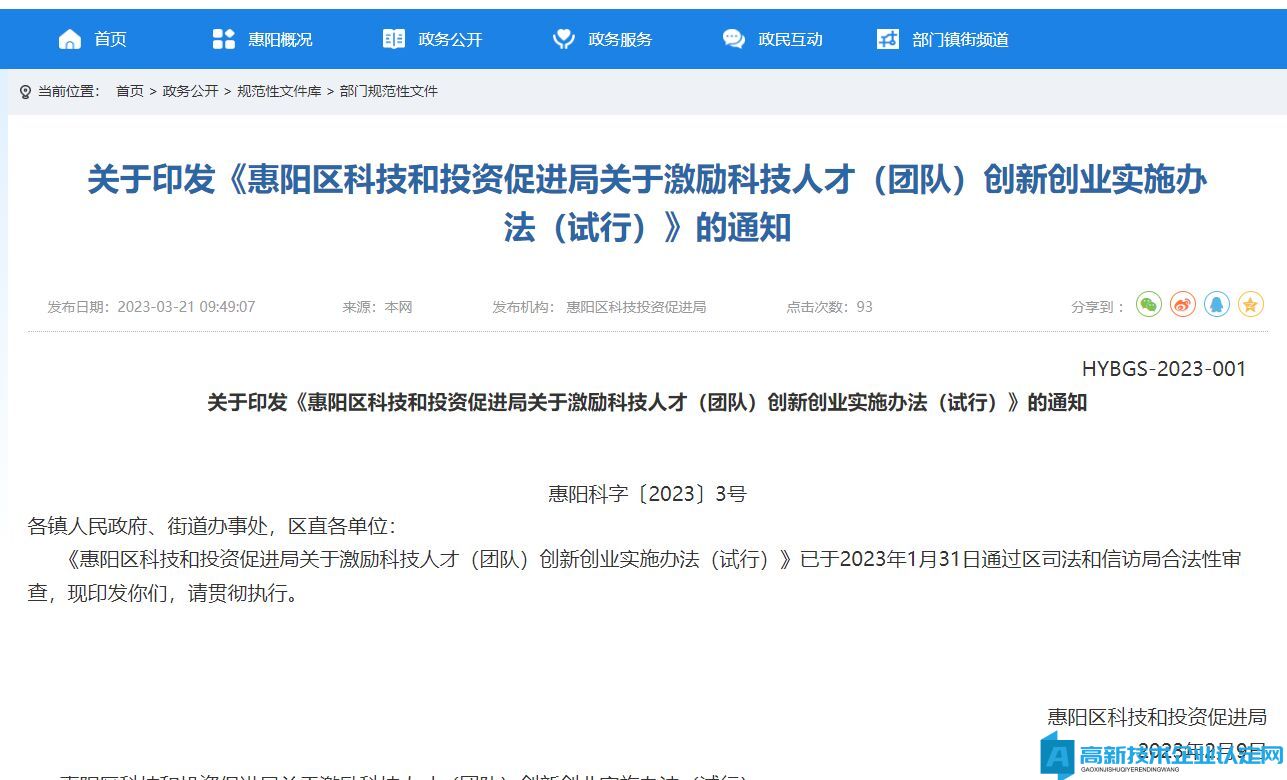Viewport: 1287px width, 780px height.
Task: Click the view count 点击次数：93
Action: (829, 307)
